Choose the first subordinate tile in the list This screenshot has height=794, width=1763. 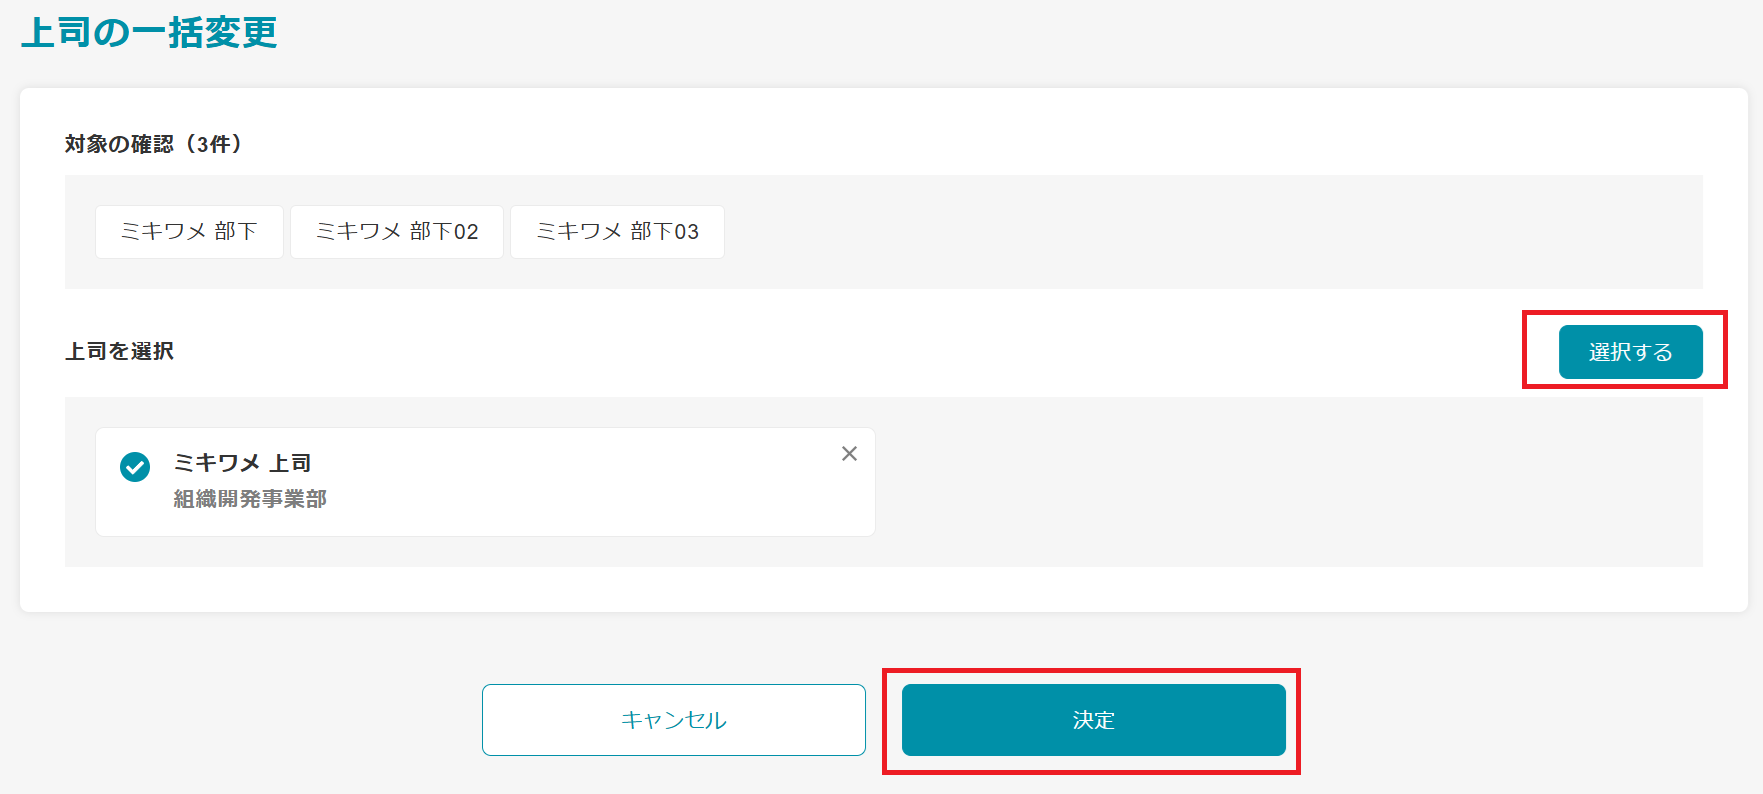pos(188,231)
